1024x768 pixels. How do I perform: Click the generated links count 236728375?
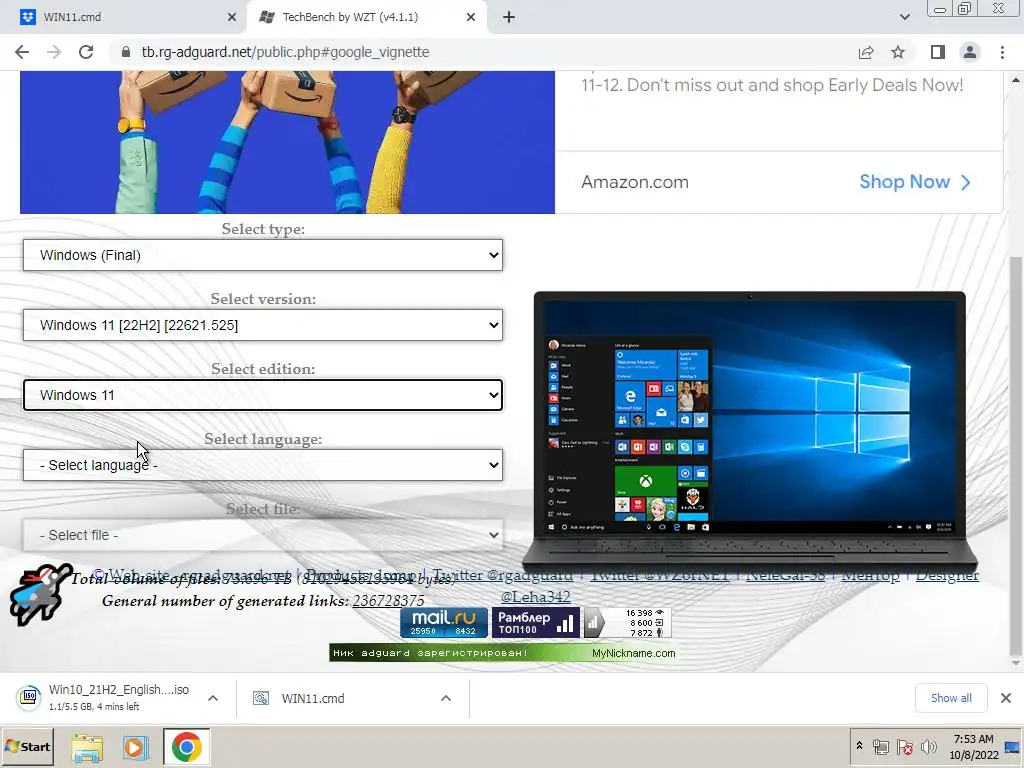pyautogui.click(x=388, y=601)
